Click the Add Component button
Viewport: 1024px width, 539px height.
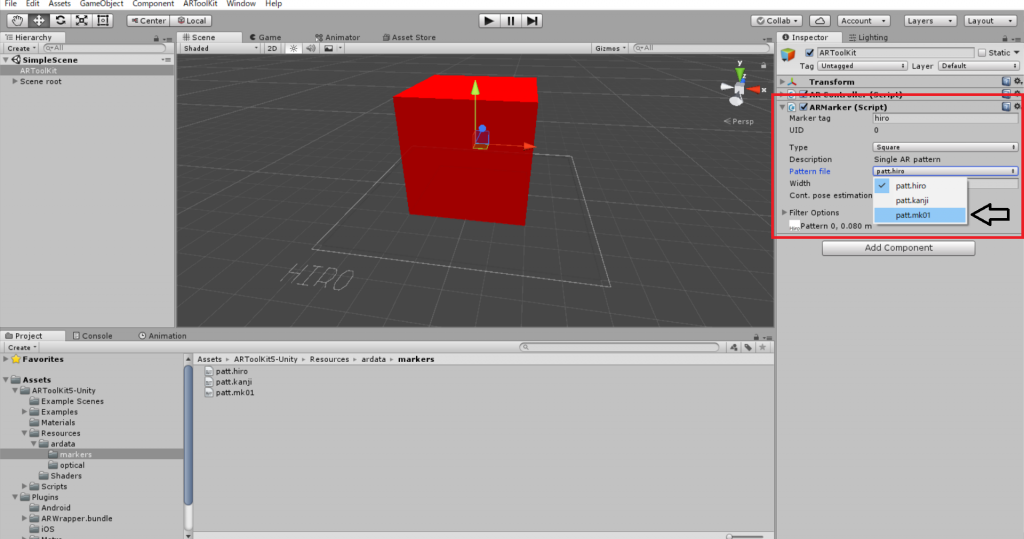(x=898, y=248)
